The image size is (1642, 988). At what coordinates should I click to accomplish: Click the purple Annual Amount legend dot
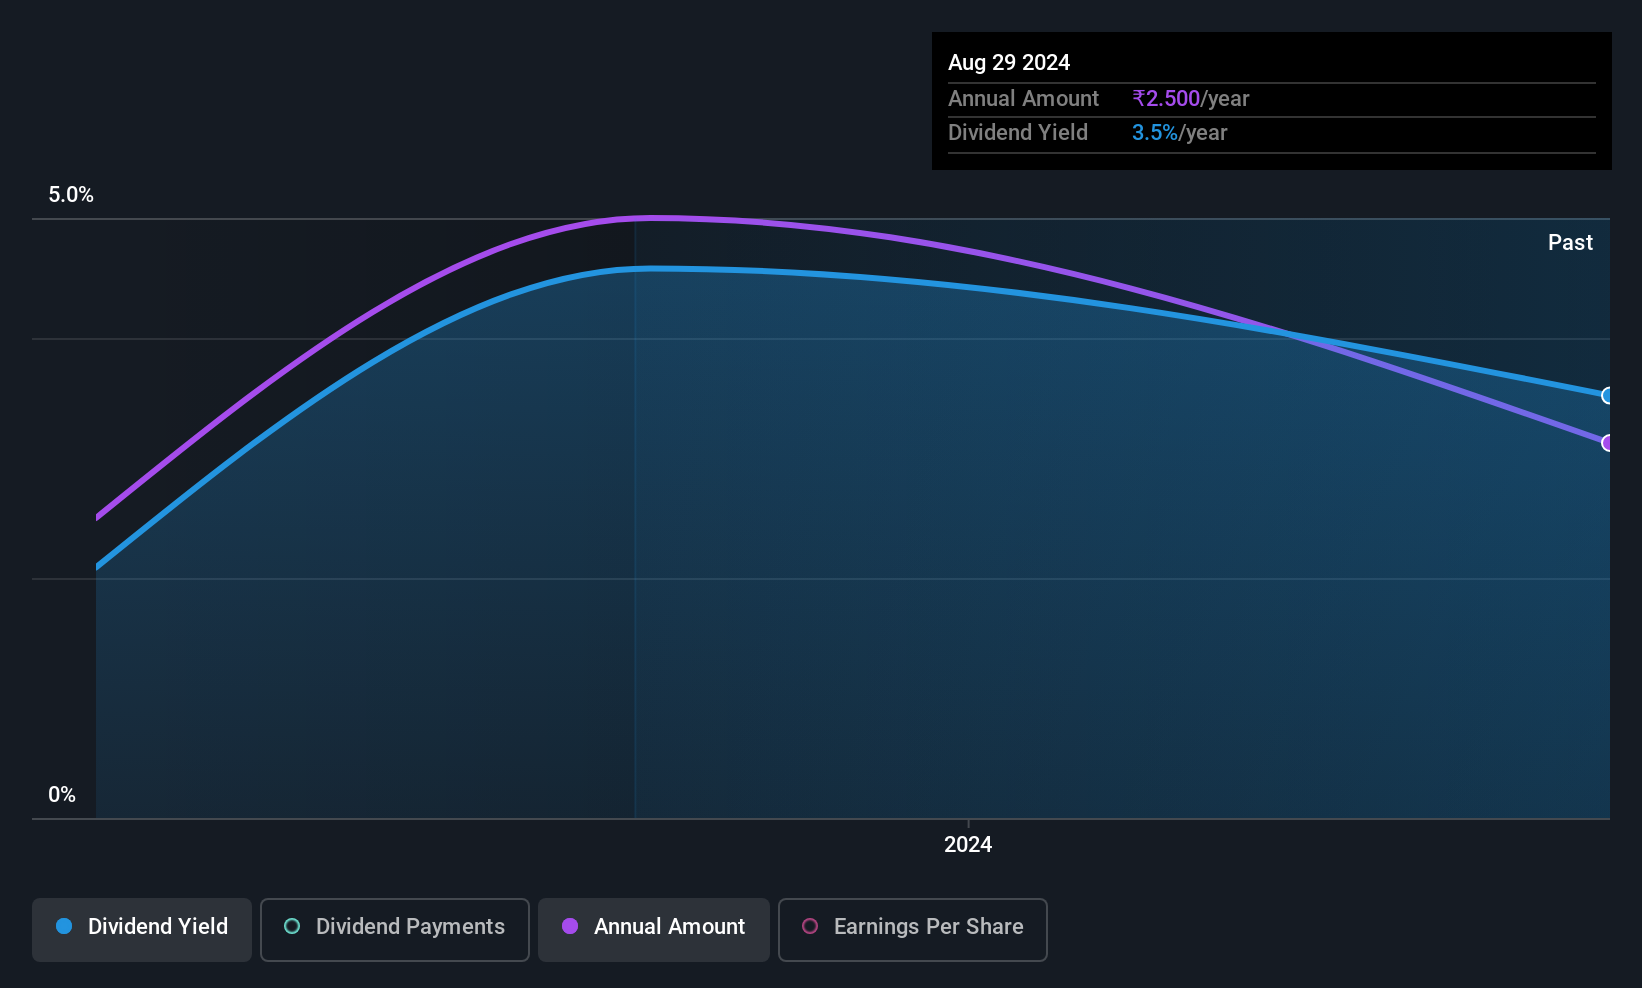[x=570, y=926]
